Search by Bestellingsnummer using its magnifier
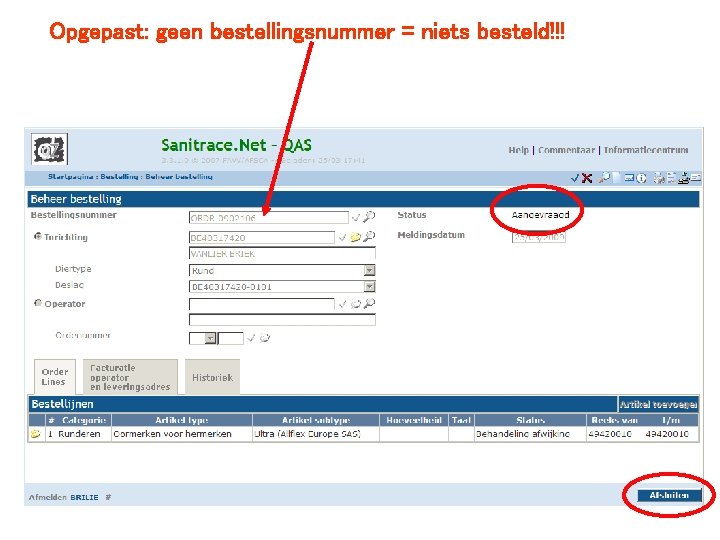The width and height of the screenshot is (720, 540). 369,216
